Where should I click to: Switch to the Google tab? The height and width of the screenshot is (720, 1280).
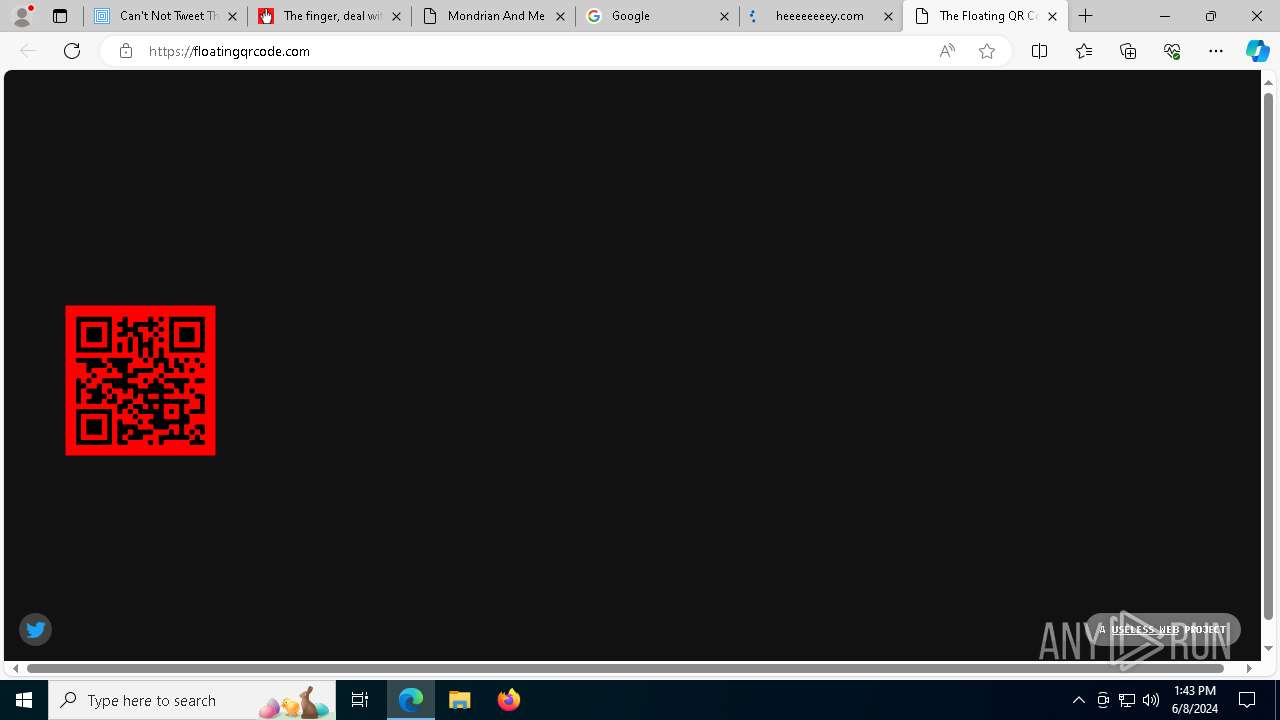[657, 16]
